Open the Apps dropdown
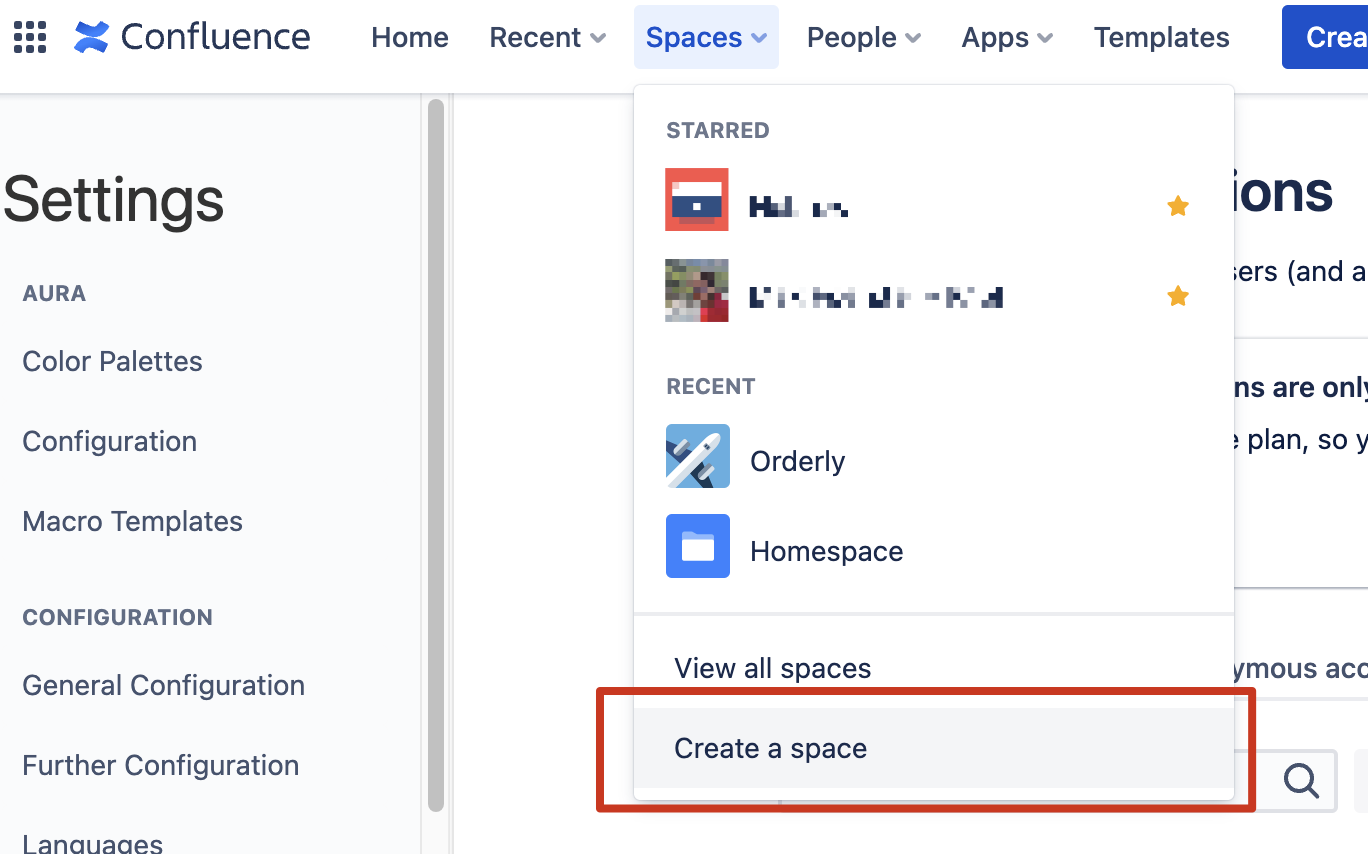 1006,37
